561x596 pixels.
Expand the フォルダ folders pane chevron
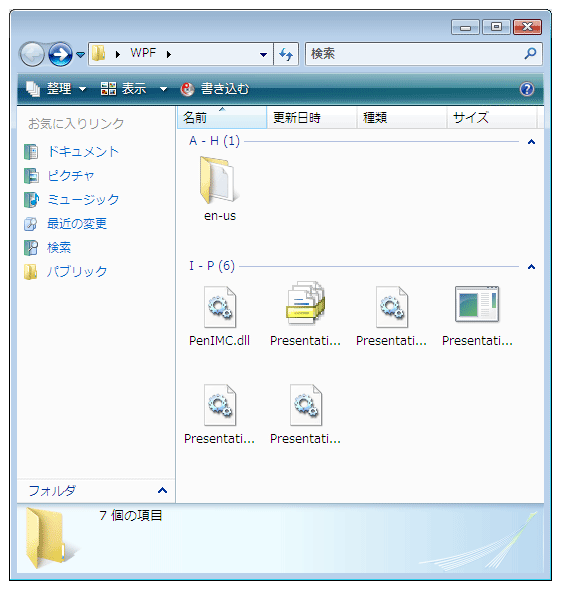[x=162, y=490]
